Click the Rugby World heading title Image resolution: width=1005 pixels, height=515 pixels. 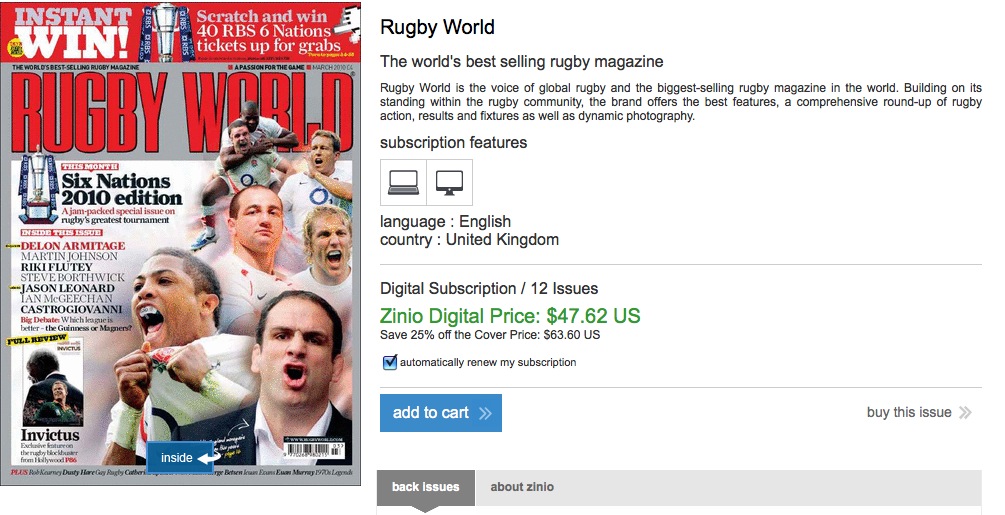point(437,28)
